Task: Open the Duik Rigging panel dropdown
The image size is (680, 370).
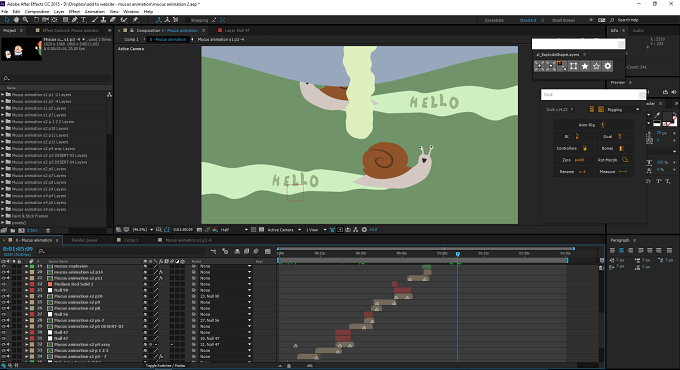Action: pos(623,109)
